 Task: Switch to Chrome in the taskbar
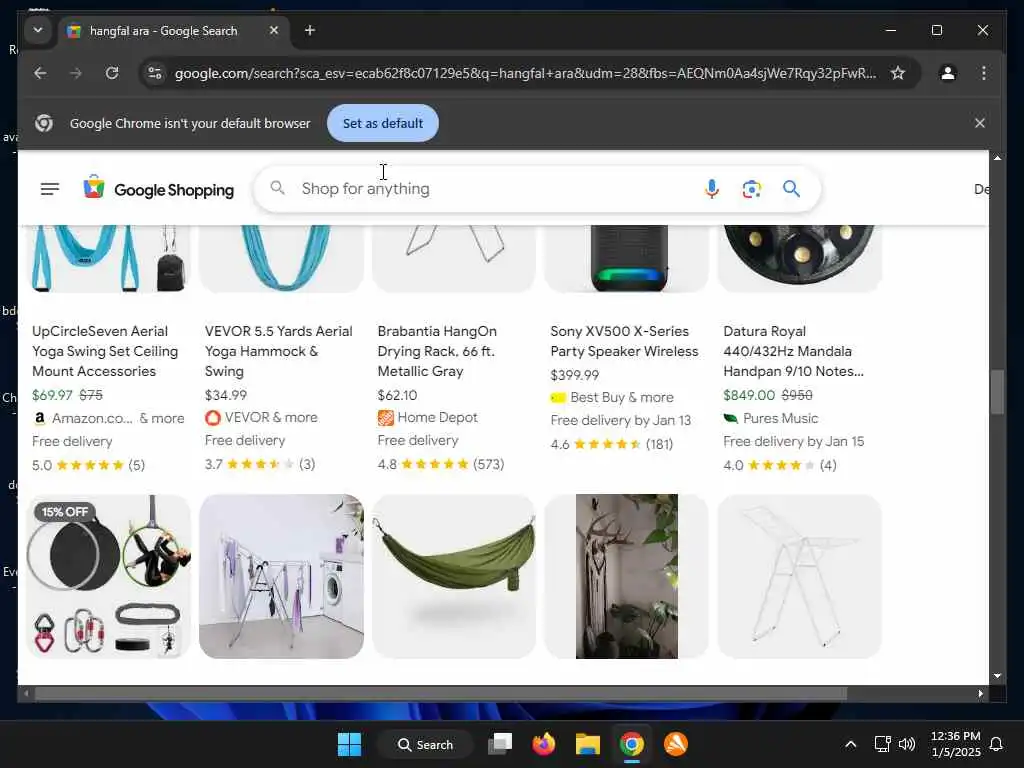pos(632,744)
